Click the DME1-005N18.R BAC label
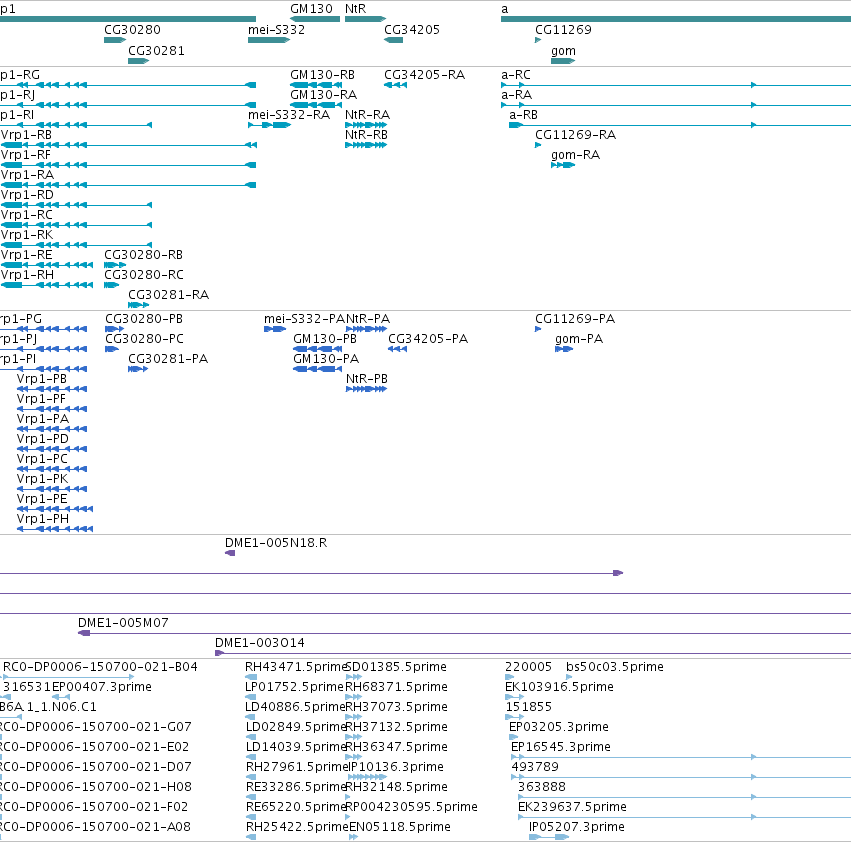Screen dimensions: 851x842 point(276,543)
